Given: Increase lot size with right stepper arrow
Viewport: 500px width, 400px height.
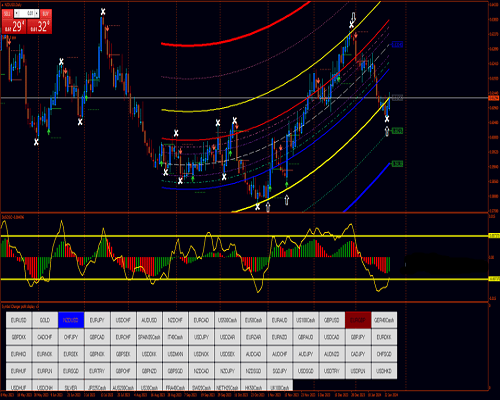Looking at the screenshot, I should (37, 14).
